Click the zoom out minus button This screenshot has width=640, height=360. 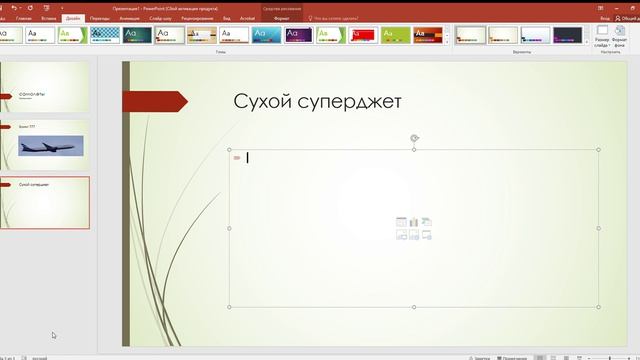point(589,358)
